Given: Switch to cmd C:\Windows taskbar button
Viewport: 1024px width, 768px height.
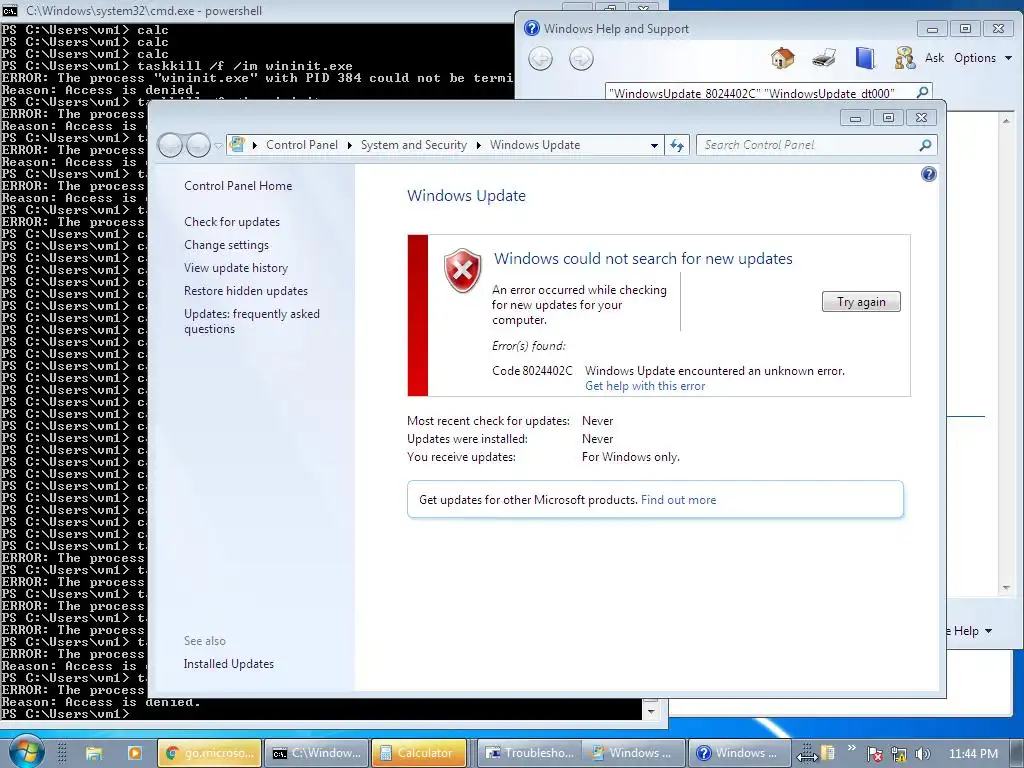Looking at the screenshot, I should [x=317, y=753].
